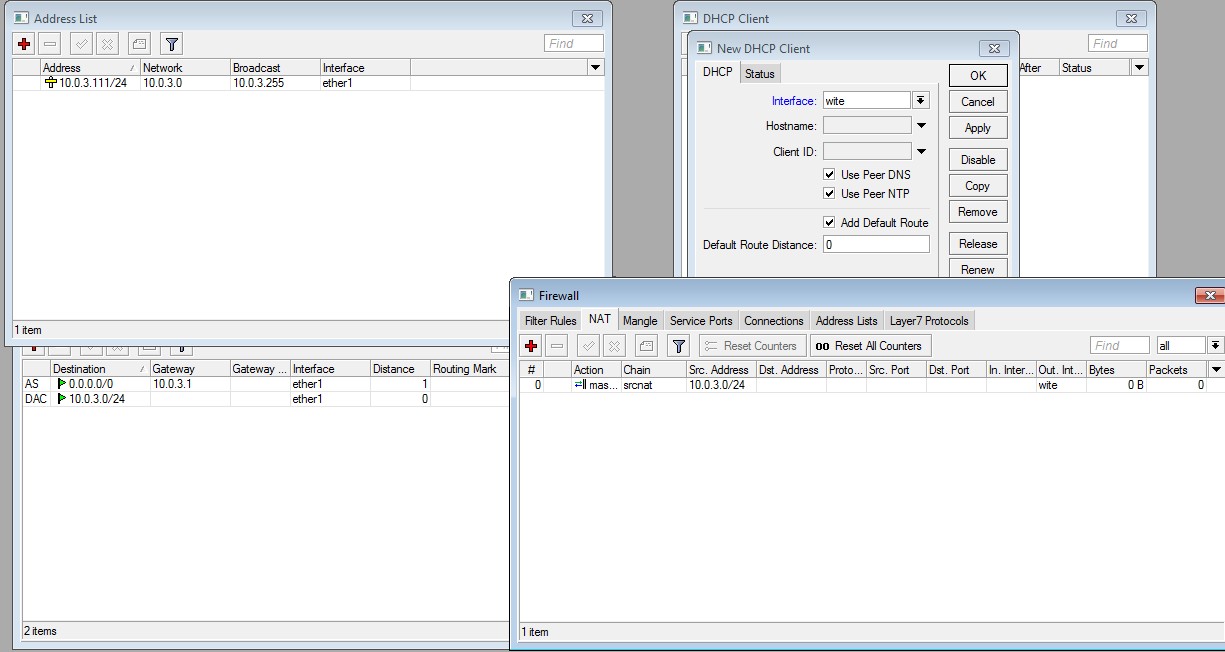Click the Remove button in New DHCP Client
This screenshot has width=1225, height=652.
pyautogui.click(x=978, y=212)
